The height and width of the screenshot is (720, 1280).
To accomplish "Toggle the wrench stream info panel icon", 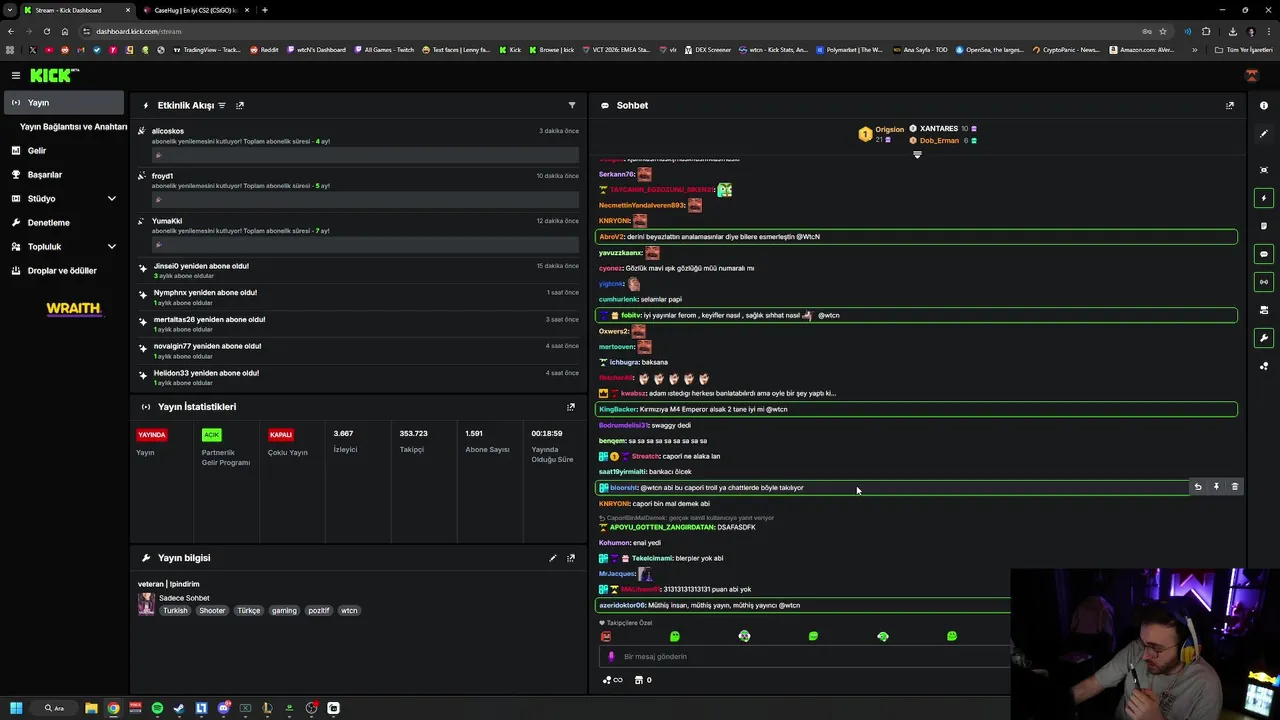I will click(1264, 338).
